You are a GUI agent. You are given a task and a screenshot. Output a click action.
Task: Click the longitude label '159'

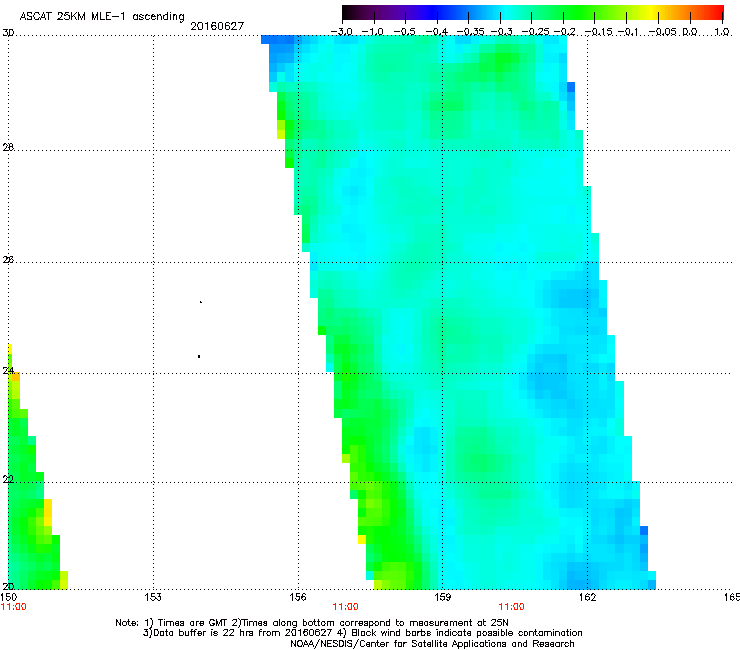coord(443,597)
